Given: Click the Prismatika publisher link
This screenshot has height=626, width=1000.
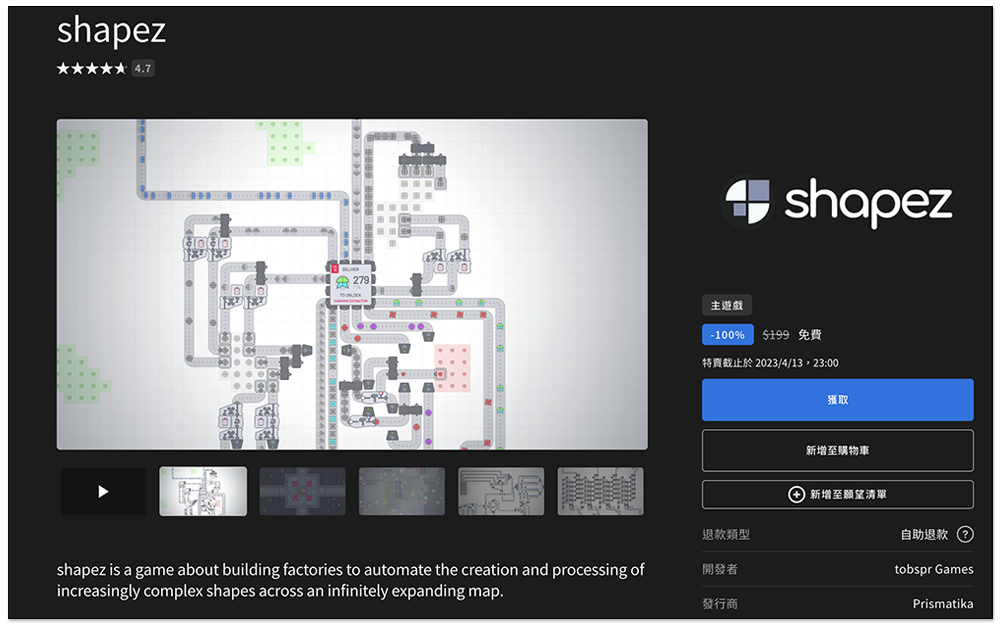Looking at the screenshot, I should [x=943, y=604].
